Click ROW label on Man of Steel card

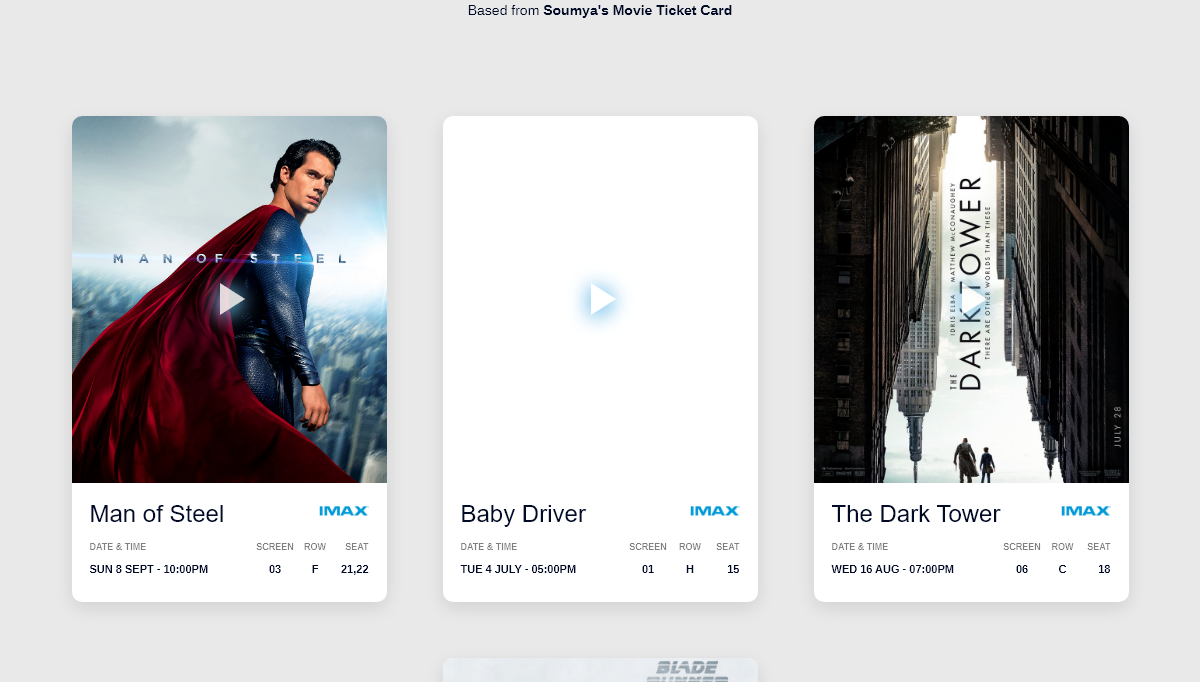315,547
